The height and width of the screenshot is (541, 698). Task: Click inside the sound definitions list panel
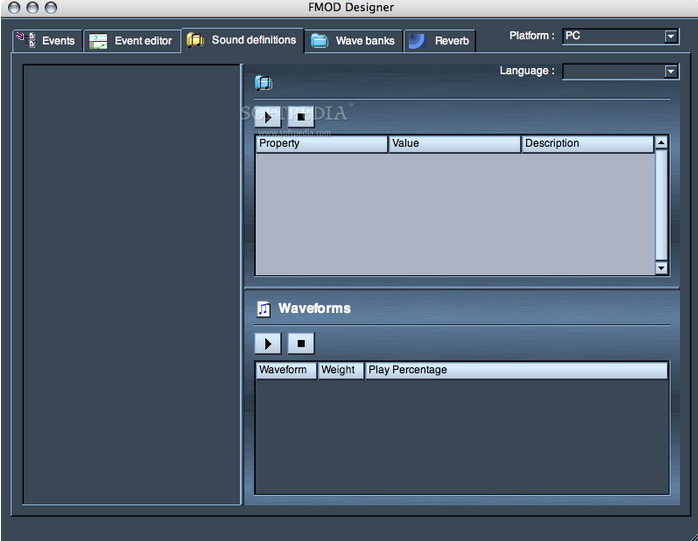132,285
